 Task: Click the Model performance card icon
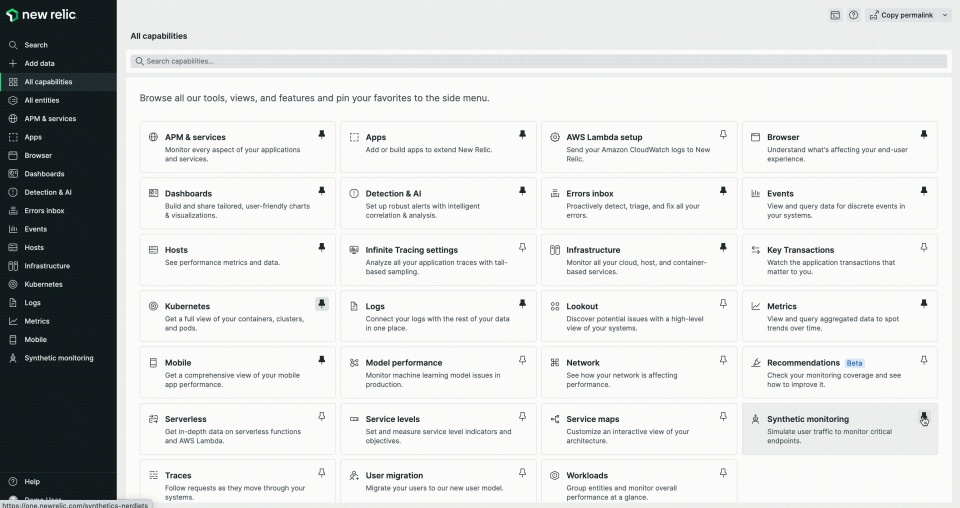(354, 362)
